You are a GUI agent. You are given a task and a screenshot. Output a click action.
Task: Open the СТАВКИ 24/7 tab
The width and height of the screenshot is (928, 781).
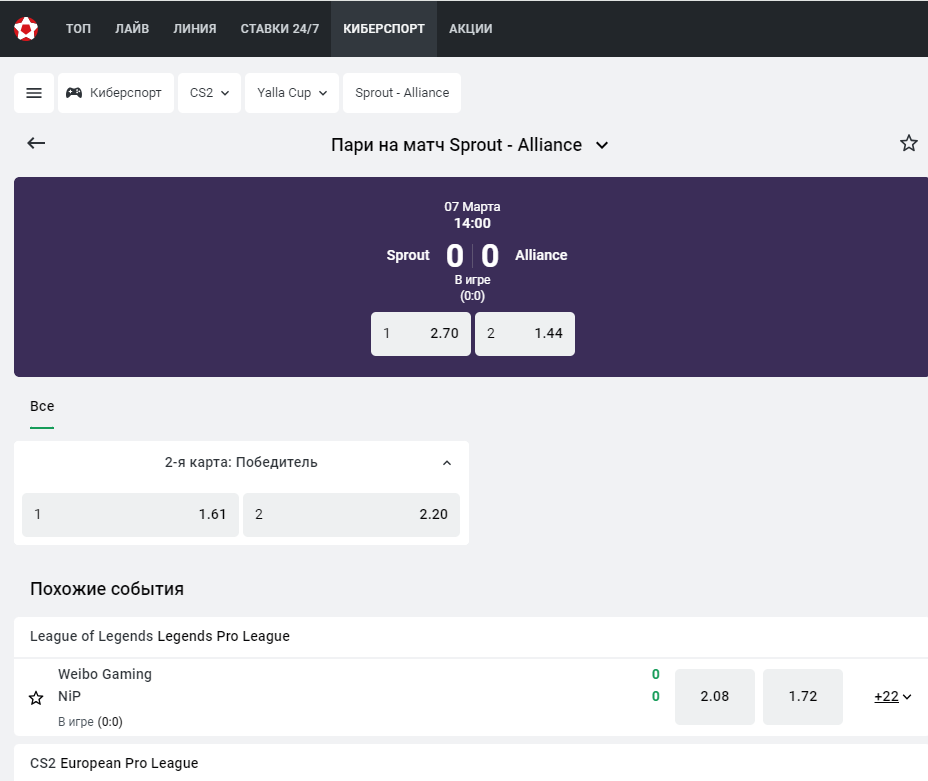279,28
